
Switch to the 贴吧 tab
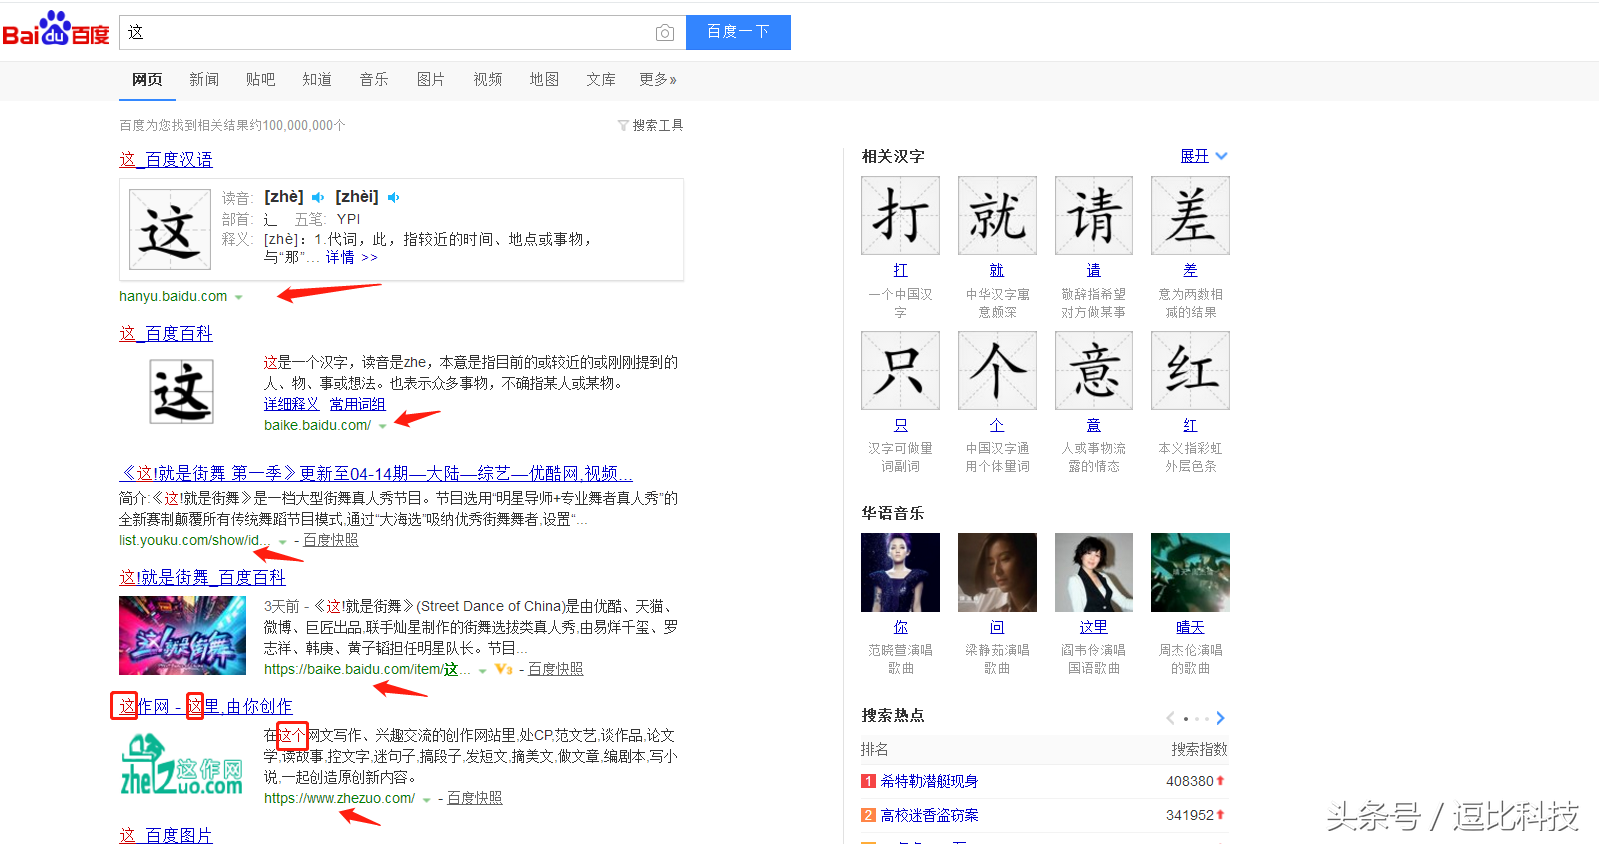[x=260, y=79]
